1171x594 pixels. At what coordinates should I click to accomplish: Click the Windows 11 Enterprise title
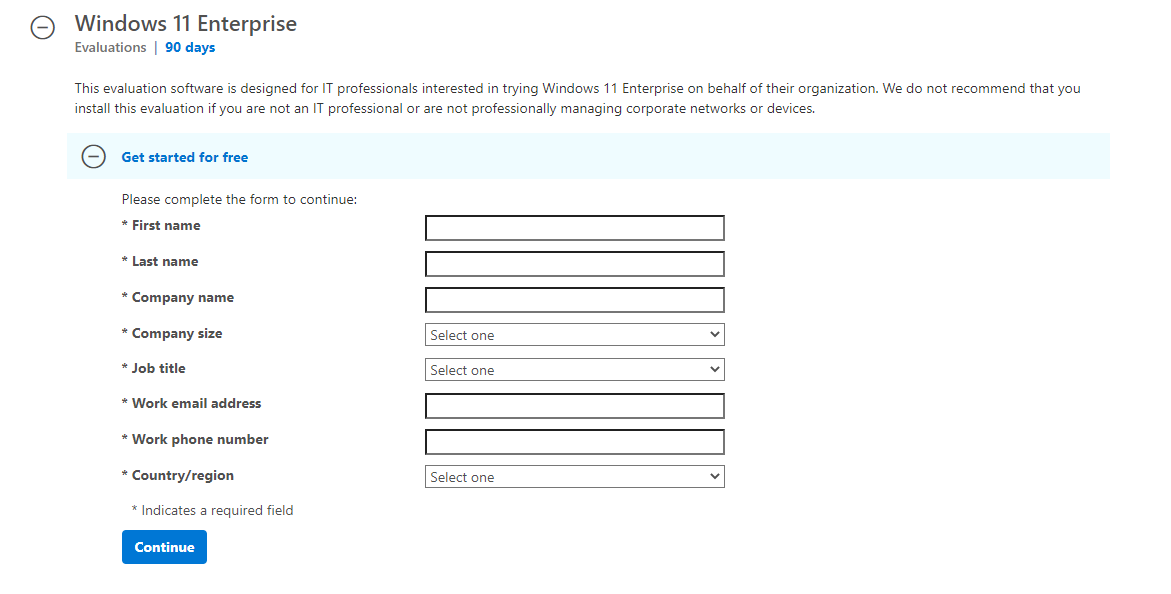pos(185,23)
